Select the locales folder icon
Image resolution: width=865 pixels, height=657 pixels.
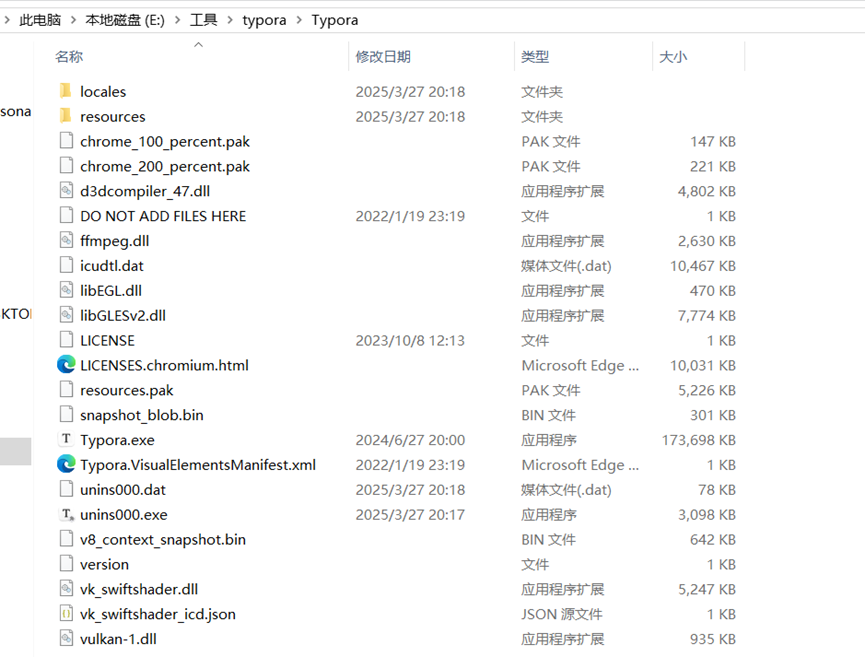coord(66,90)
